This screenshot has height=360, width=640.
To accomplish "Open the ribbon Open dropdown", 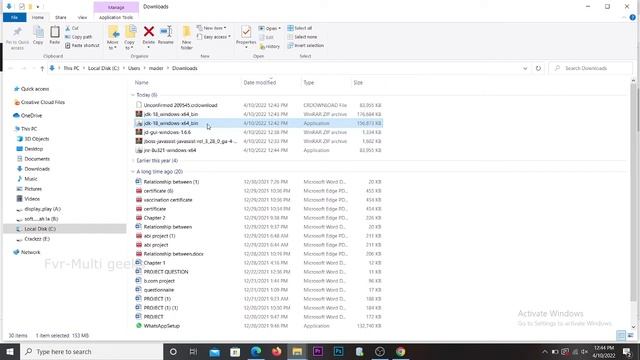I will click(x=269, y=28).
